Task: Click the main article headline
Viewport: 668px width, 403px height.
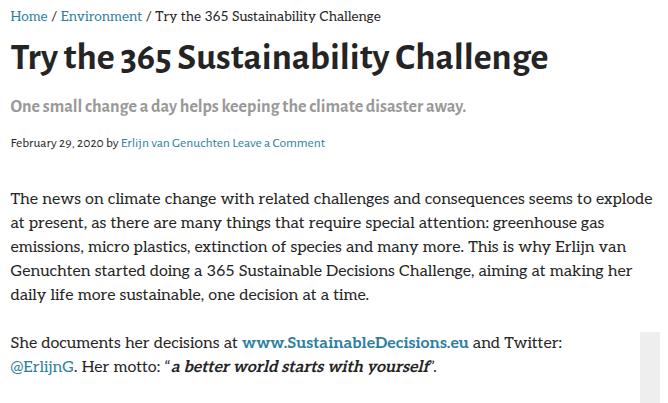Action: [x=279, y=57]
